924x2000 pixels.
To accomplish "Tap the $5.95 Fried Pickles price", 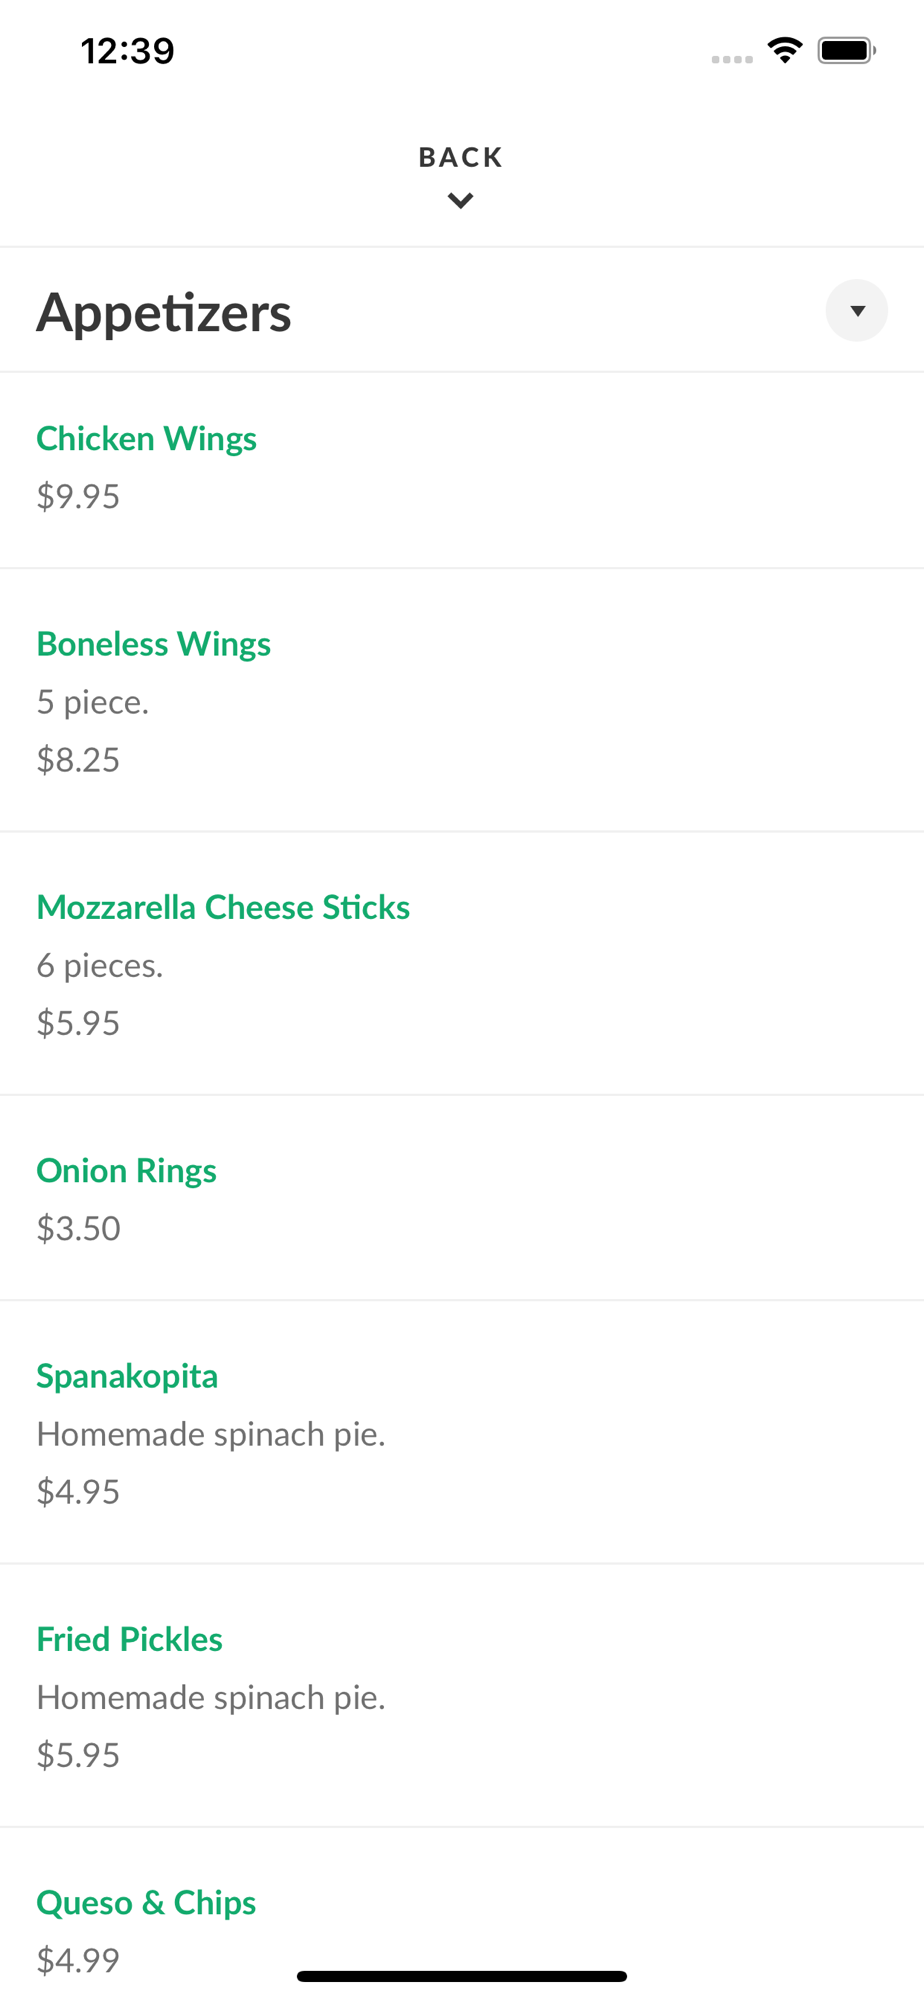I will coord(78,1755).
